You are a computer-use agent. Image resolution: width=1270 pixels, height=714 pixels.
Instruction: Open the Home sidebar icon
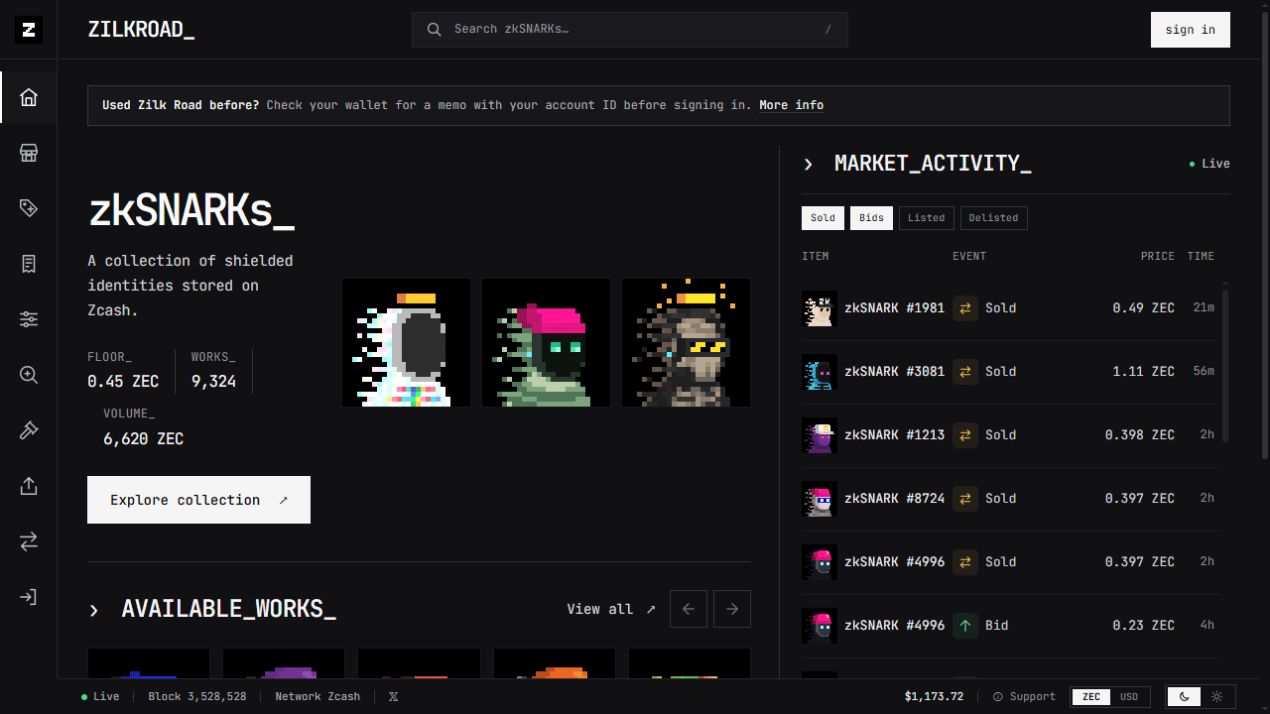[28, 97]
